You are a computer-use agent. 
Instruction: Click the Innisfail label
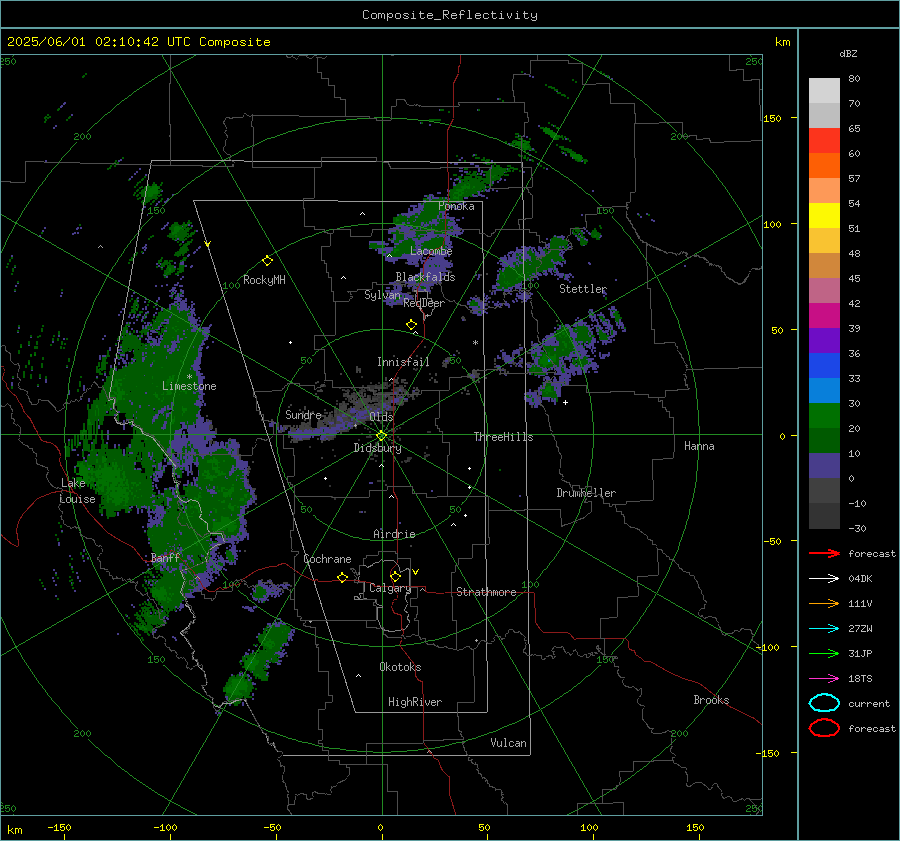tap(403, 362)
